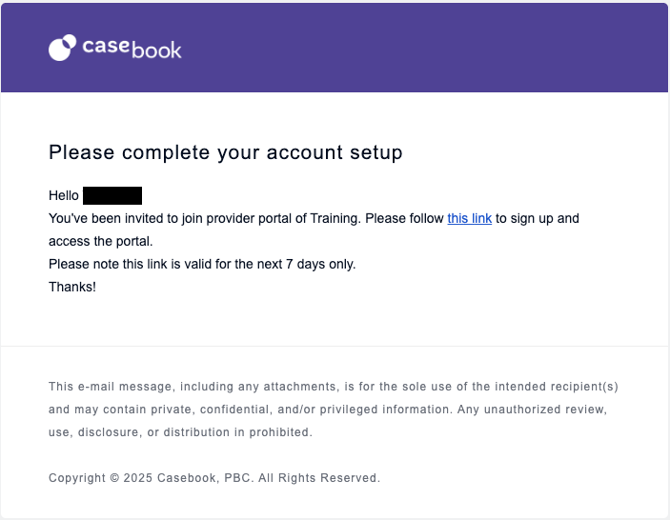Open "this link" to sign up
The height and width of the screenshot is (520, 670).
pos(469,218)
